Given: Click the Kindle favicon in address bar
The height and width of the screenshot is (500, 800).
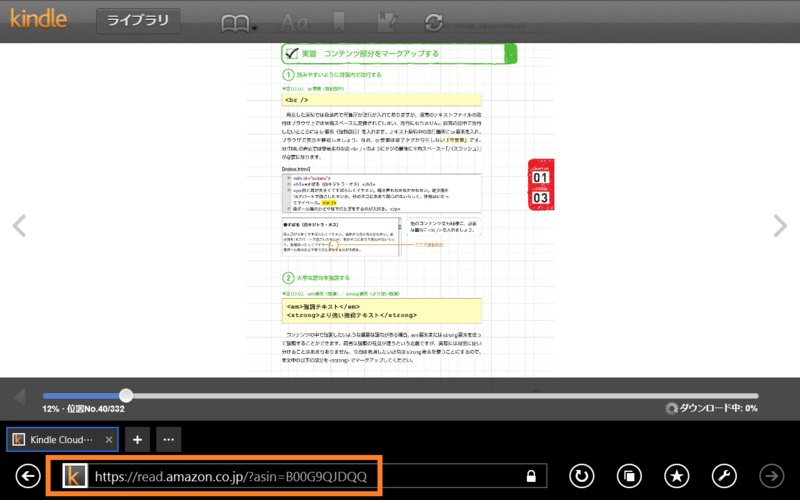Looking at the screenshot, I should tap(75, 476).
